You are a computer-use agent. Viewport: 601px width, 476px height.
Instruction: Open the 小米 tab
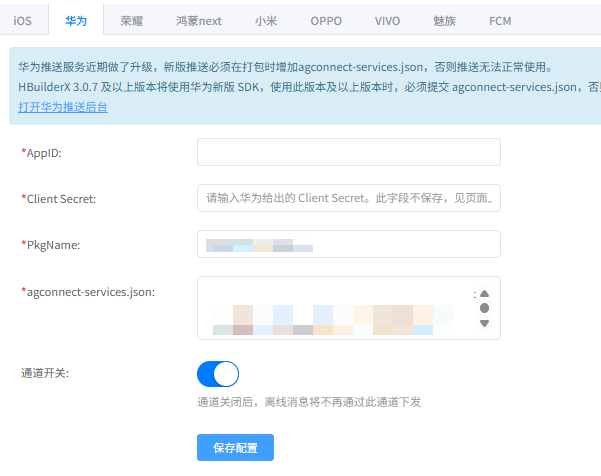click(x=266, y=21)
